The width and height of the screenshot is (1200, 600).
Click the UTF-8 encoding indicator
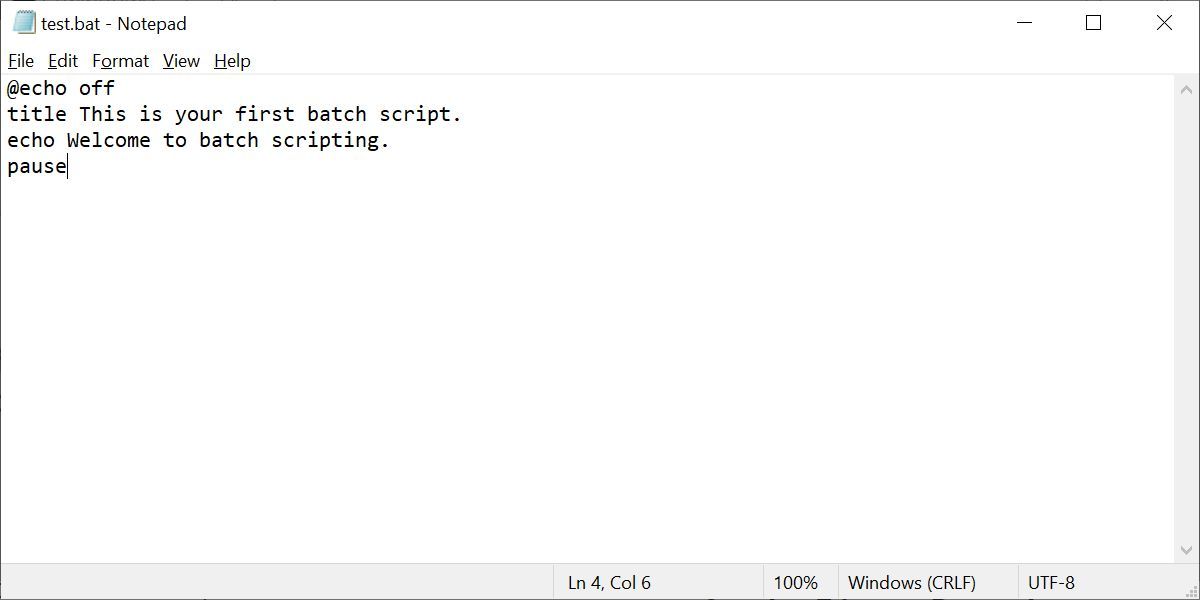click(1051, 582)
